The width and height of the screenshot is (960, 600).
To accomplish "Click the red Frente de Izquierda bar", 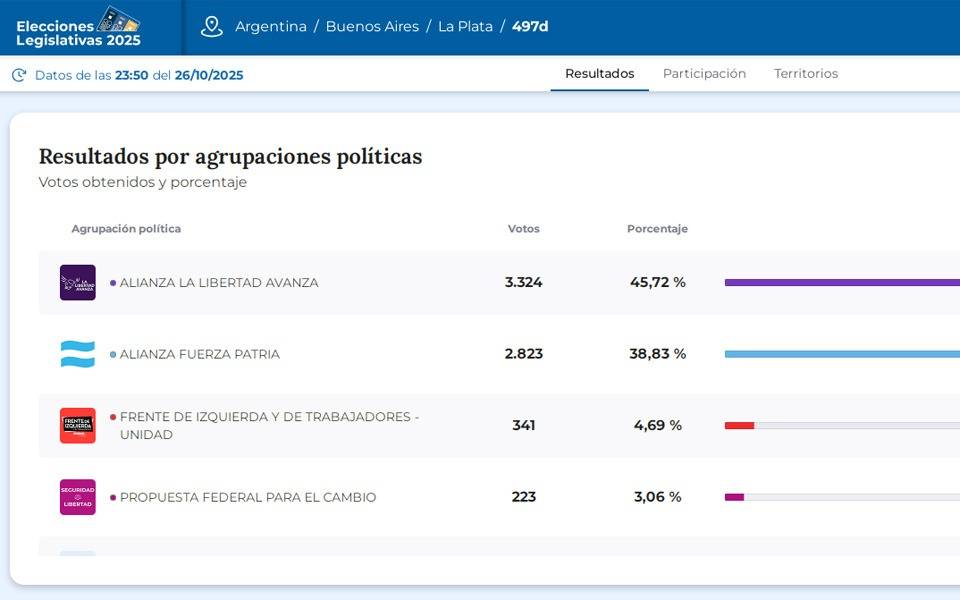I will [x=739, y=426].
